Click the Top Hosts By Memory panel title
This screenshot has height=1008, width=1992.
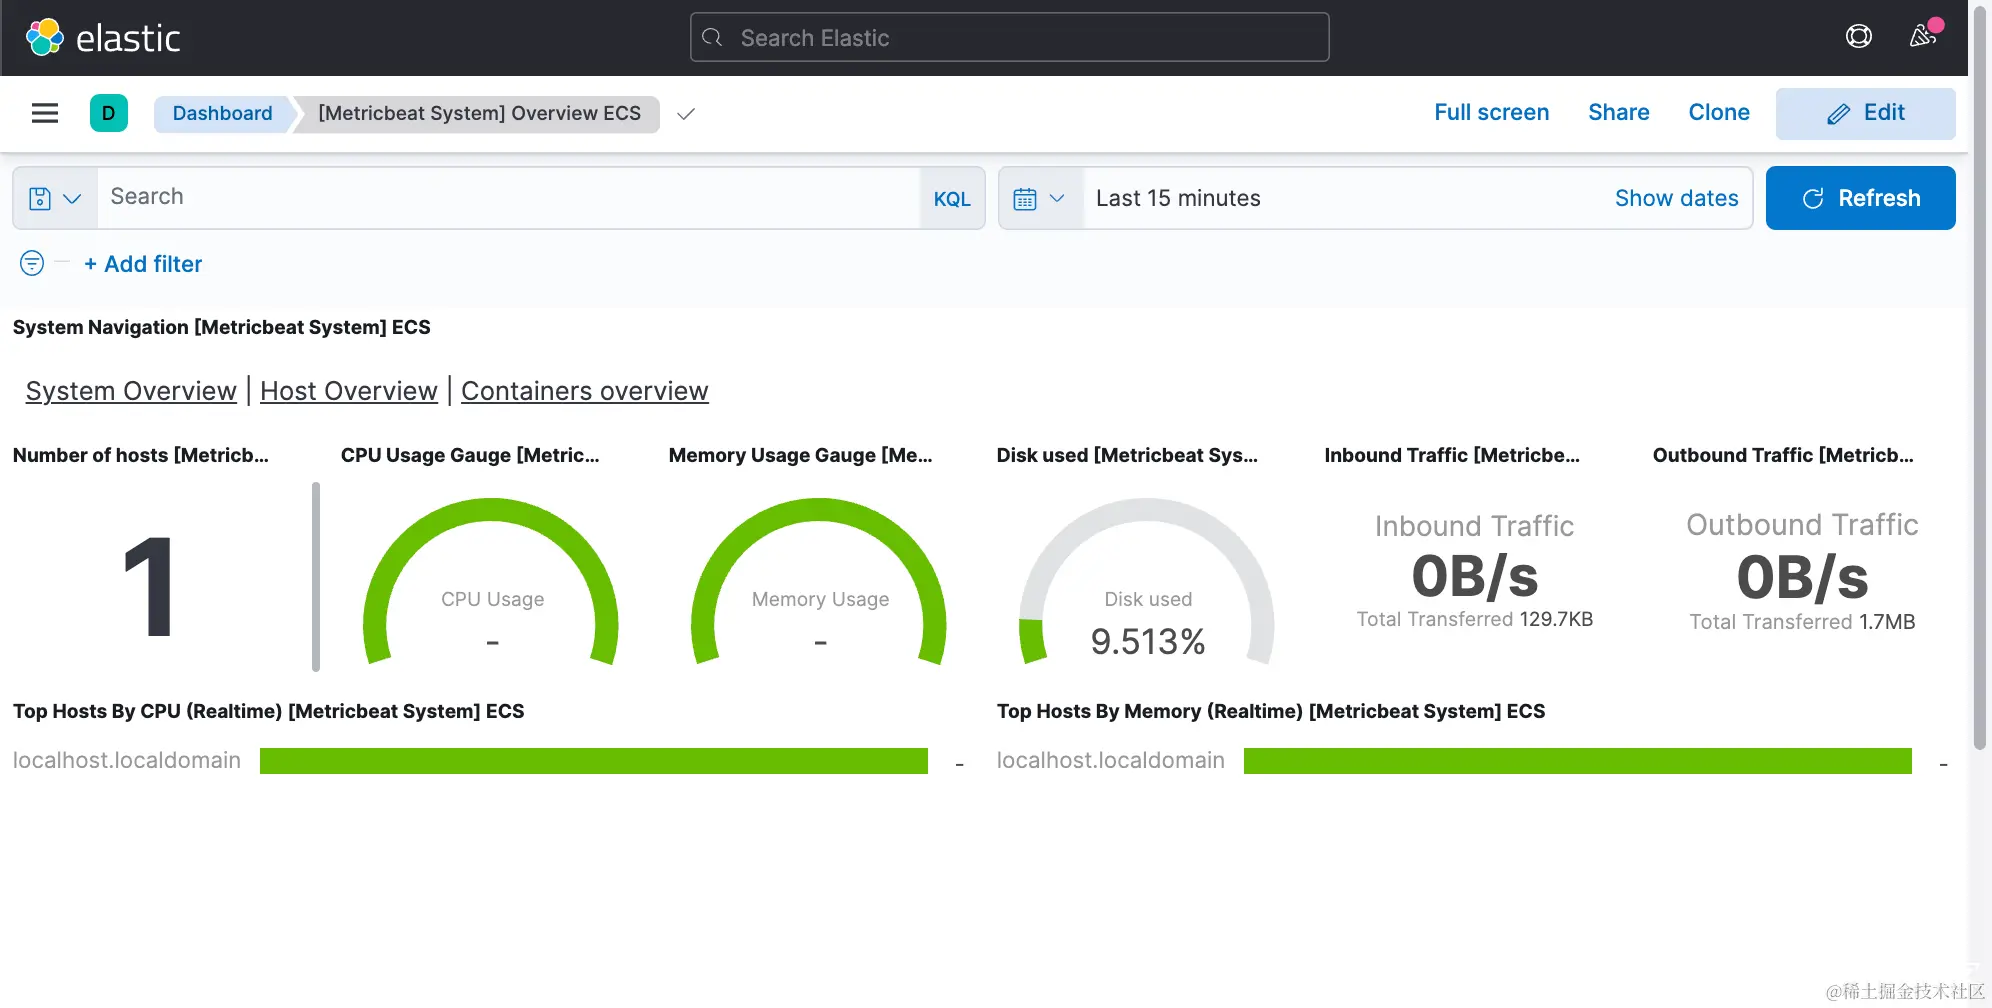[1270, 711]
